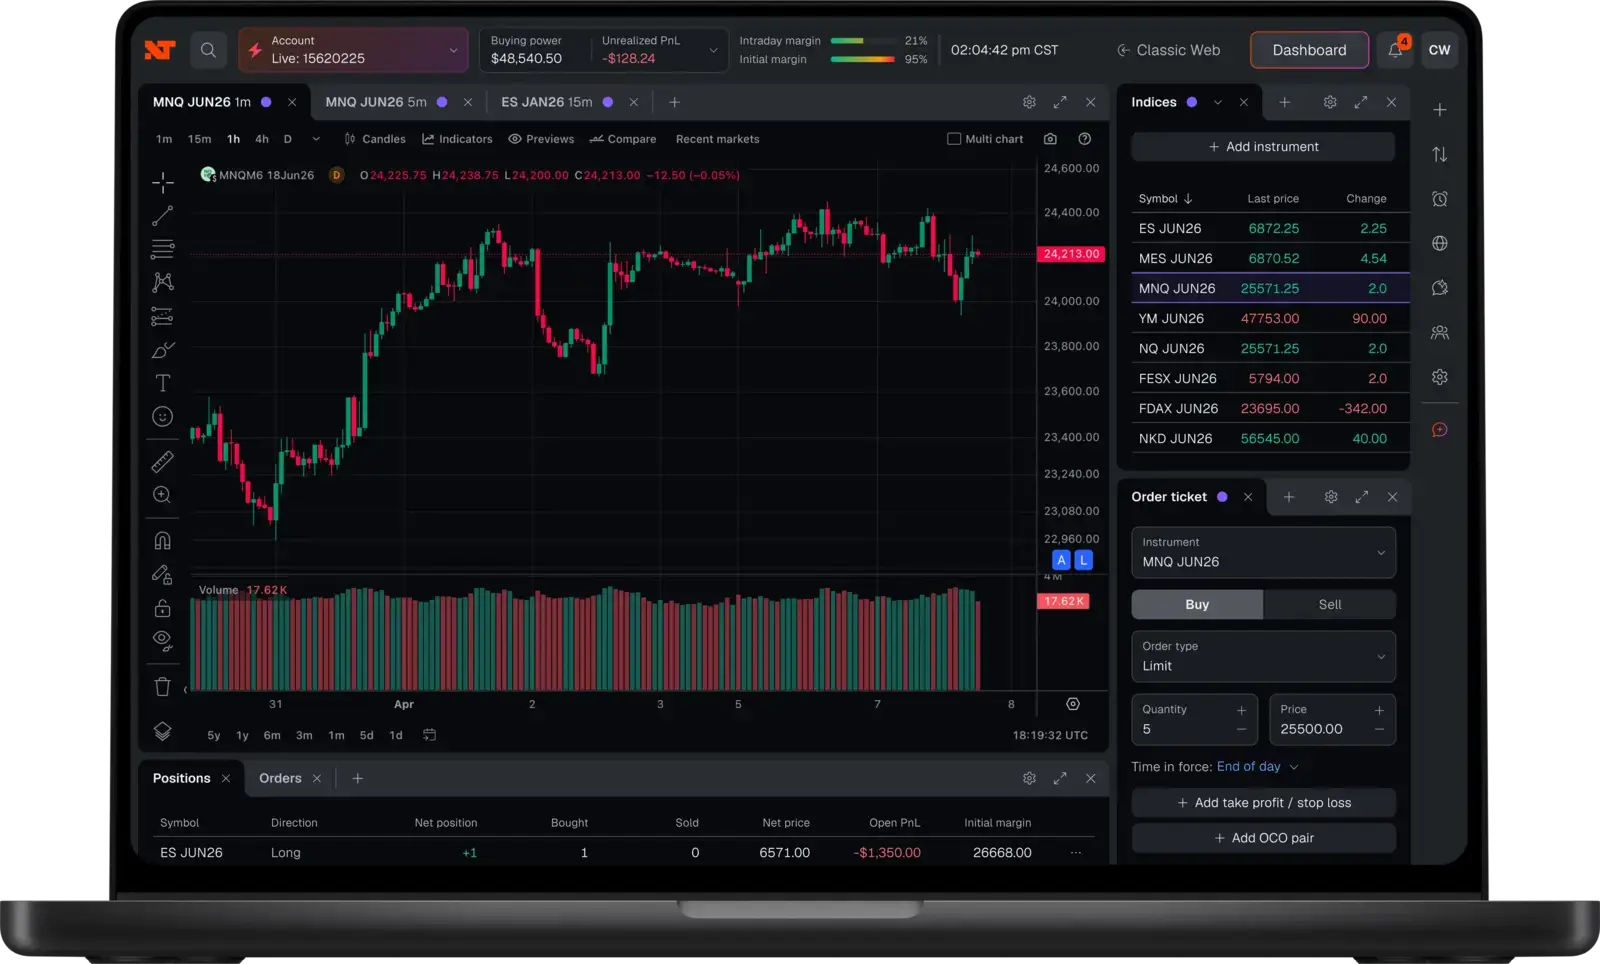Toggle lock all drawings icon
This screenshot has height=964, width=1600.
click(163, 608)
